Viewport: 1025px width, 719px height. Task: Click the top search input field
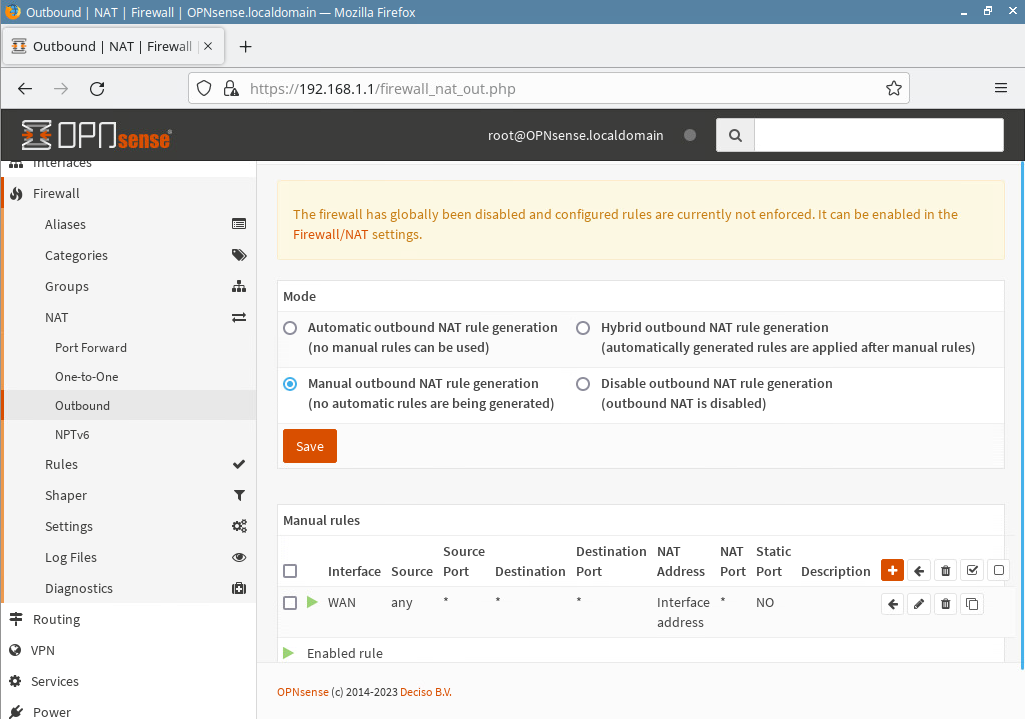pyautogui.click(x=878, y=135)
